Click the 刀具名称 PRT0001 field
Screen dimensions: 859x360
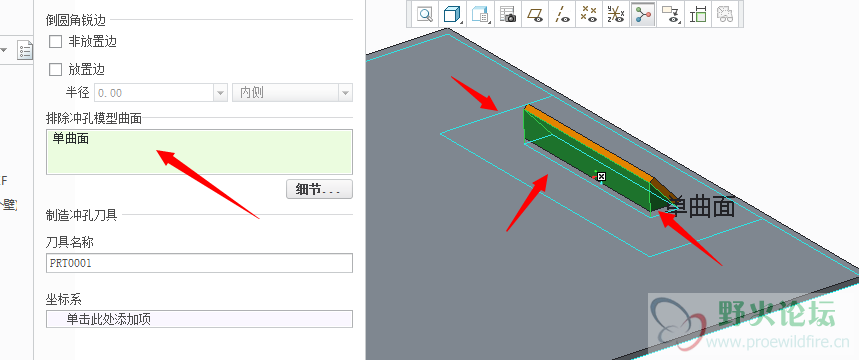click(x=199, y=263)
